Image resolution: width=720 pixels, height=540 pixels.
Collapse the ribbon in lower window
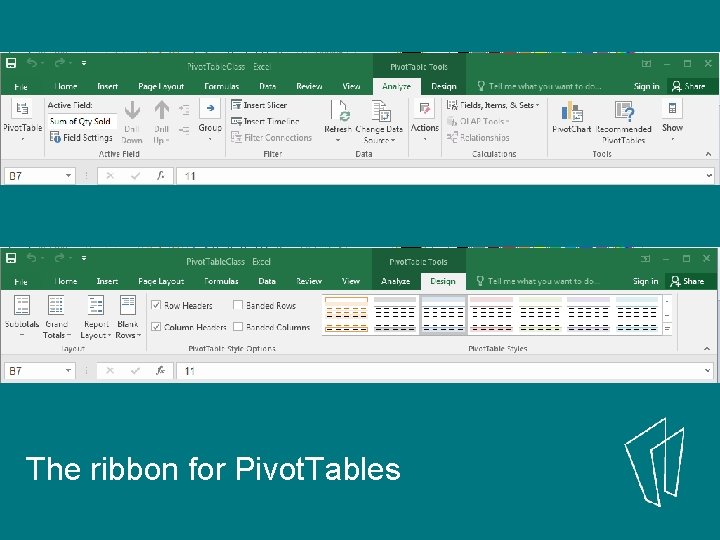(x=707, y=349)
